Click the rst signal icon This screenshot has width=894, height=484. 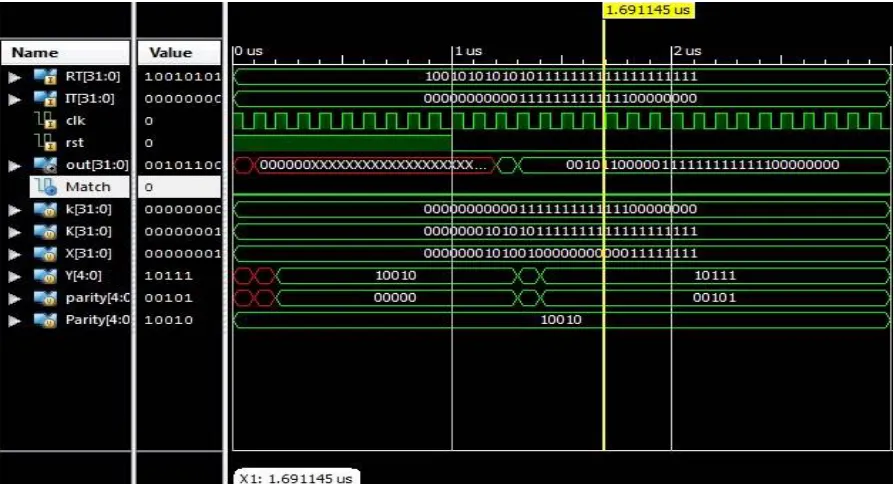click(45, 143)
